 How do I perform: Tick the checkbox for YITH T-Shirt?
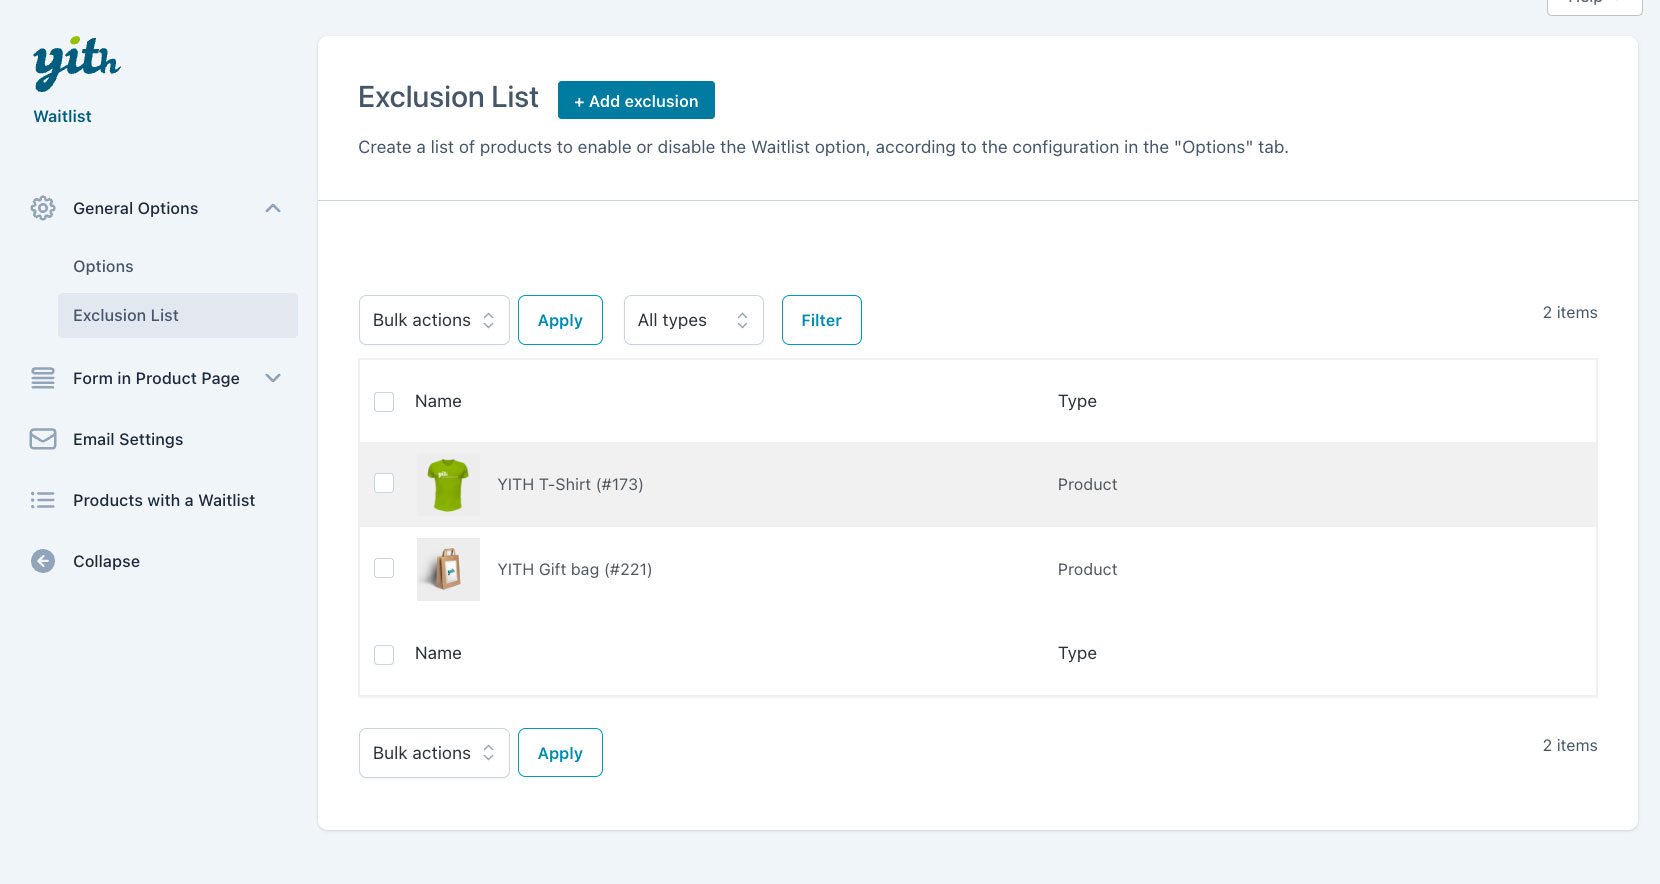tap(384, 483)
